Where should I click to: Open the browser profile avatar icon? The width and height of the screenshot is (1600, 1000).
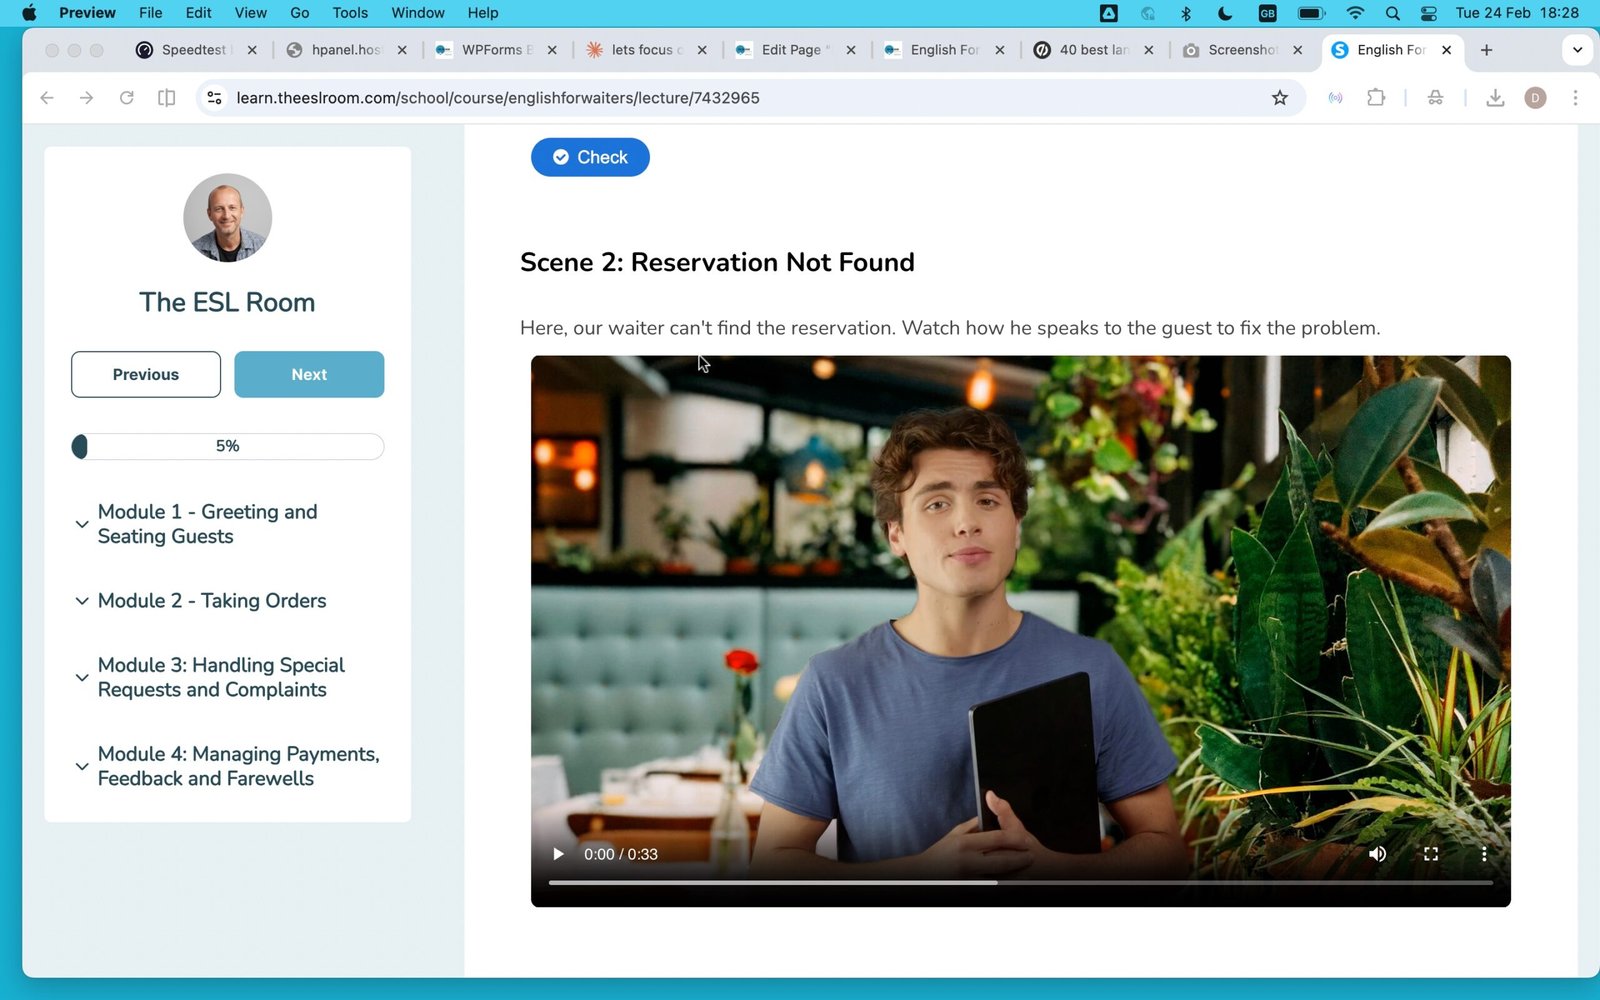1535,98
